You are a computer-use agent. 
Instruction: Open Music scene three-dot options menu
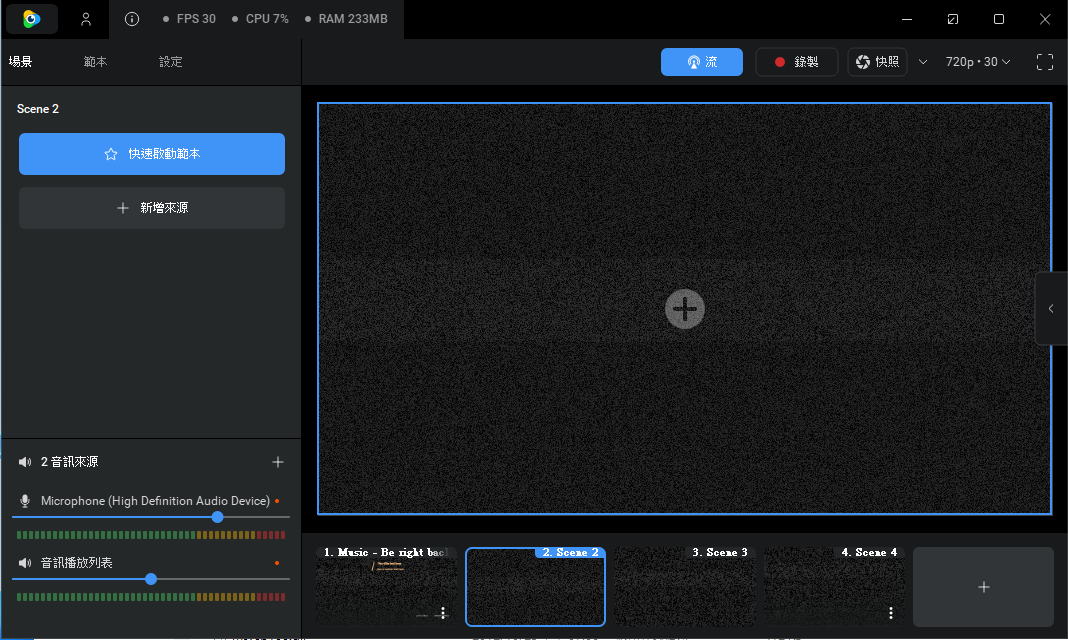point(443,613)
